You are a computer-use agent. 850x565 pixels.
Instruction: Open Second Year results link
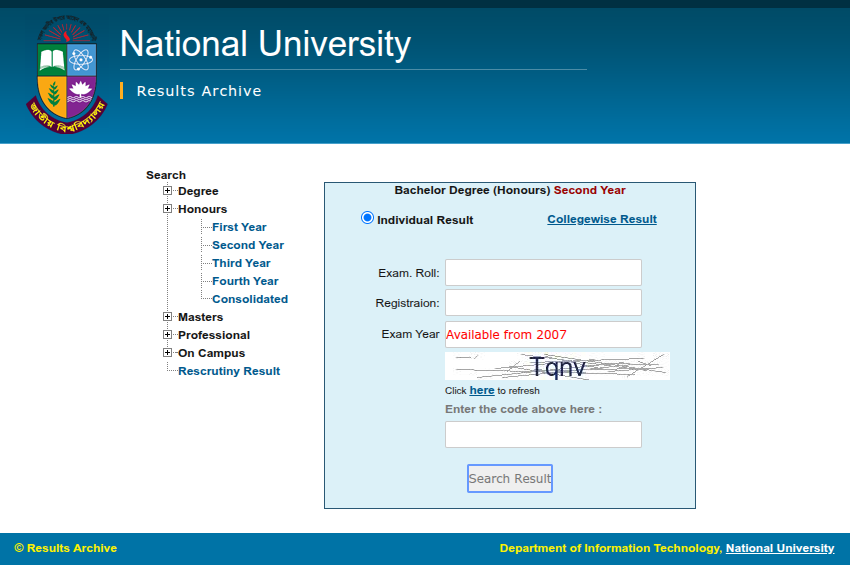pos(248,245)
